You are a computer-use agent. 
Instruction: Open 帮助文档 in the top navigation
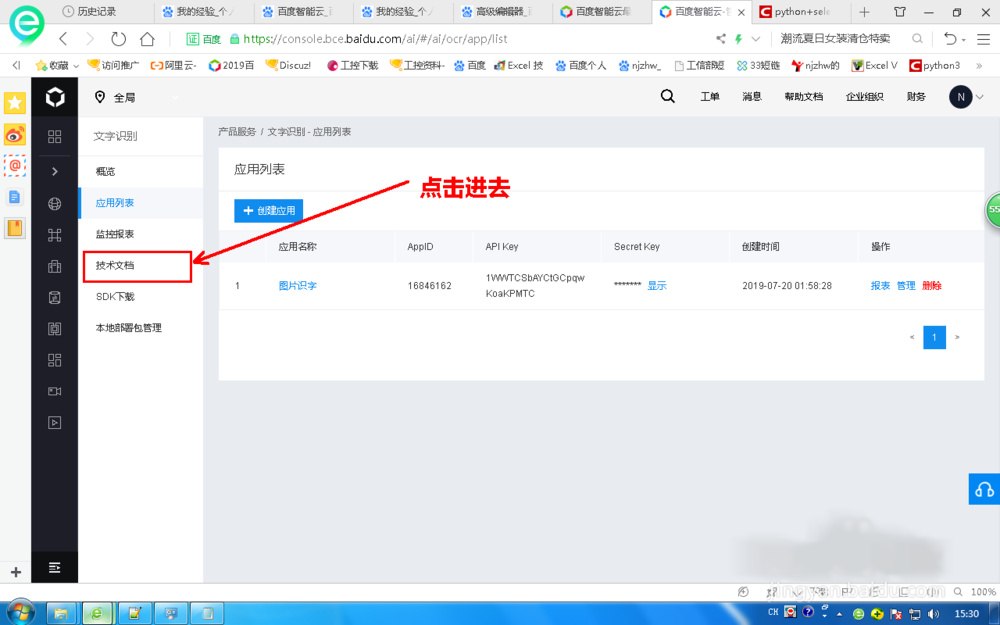tap(804, 97)
